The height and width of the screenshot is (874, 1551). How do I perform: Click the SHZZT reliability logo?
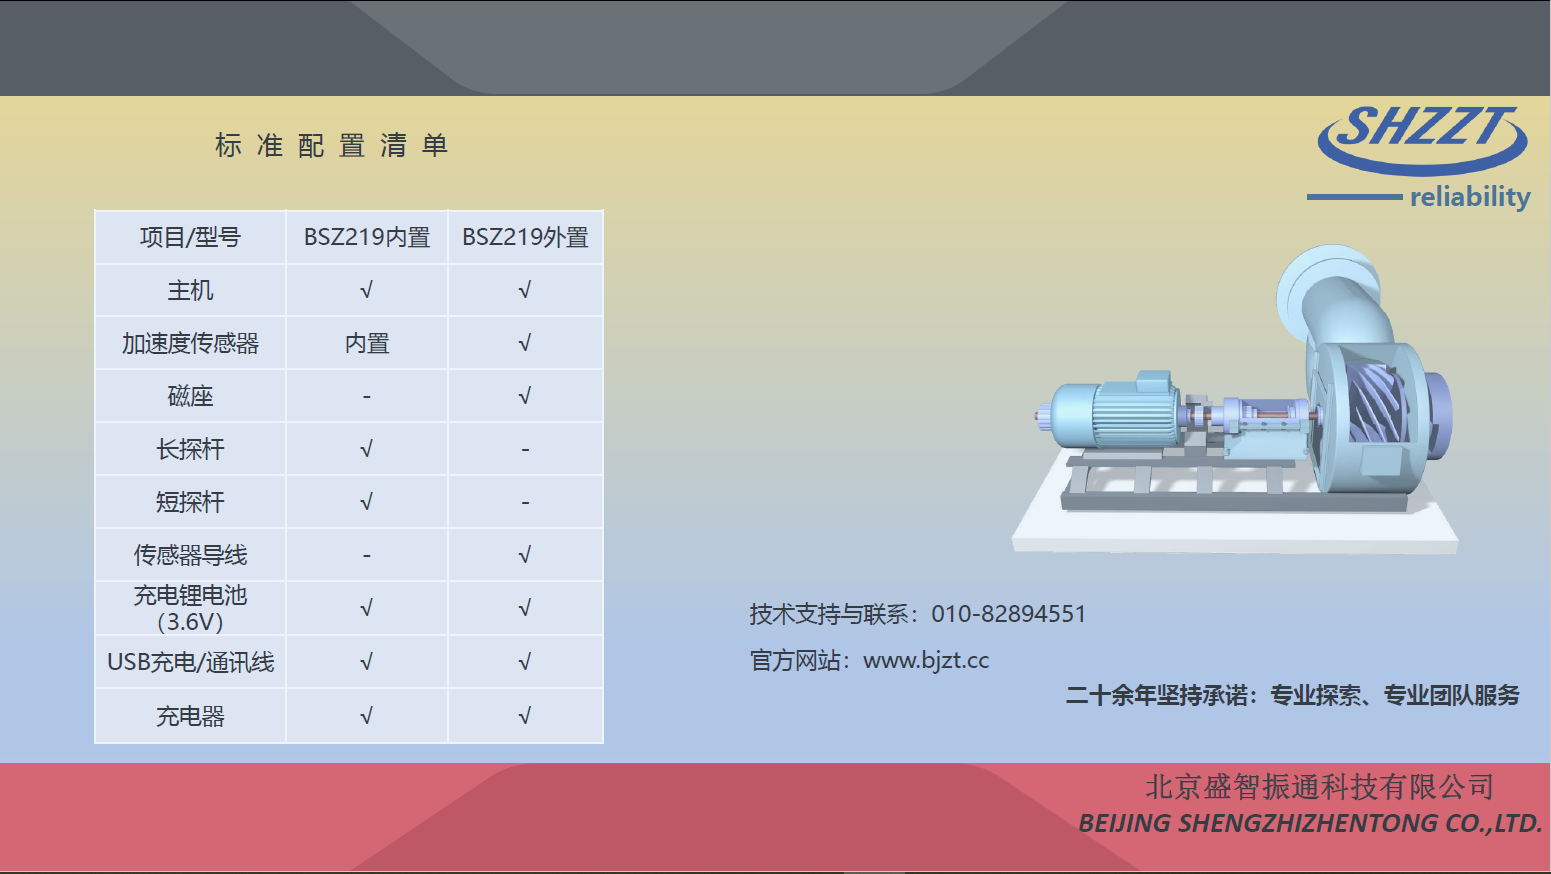(x=1420, y=157)
